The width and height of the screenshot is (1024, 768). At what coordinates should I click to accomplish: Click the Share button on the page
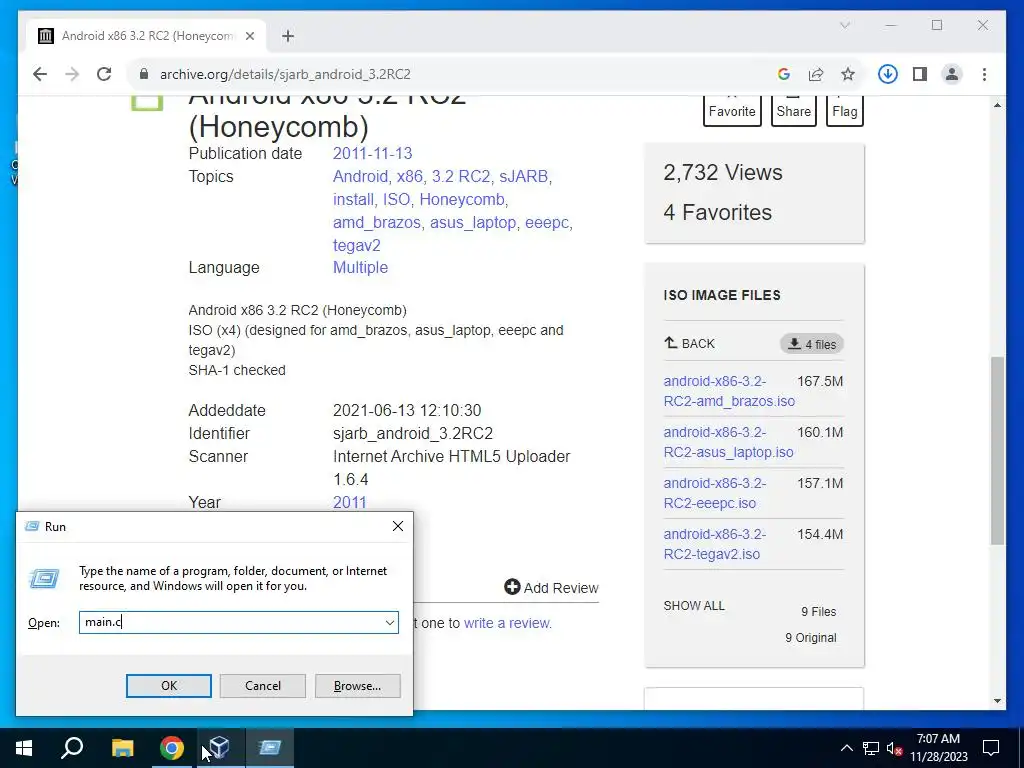click(x=793, y=111)
